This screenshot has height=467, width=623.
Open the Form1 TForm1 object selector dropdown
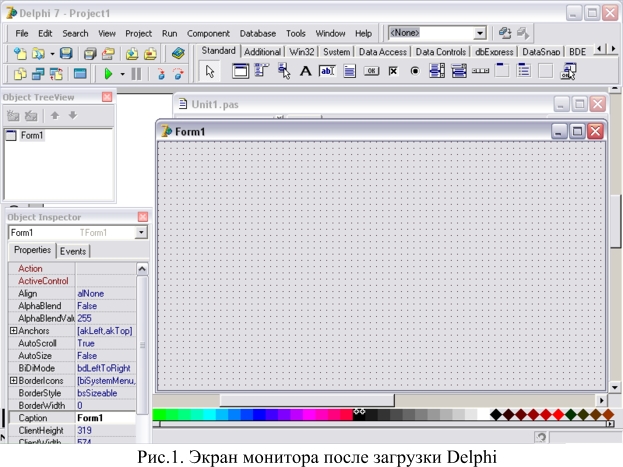point(141,233)
